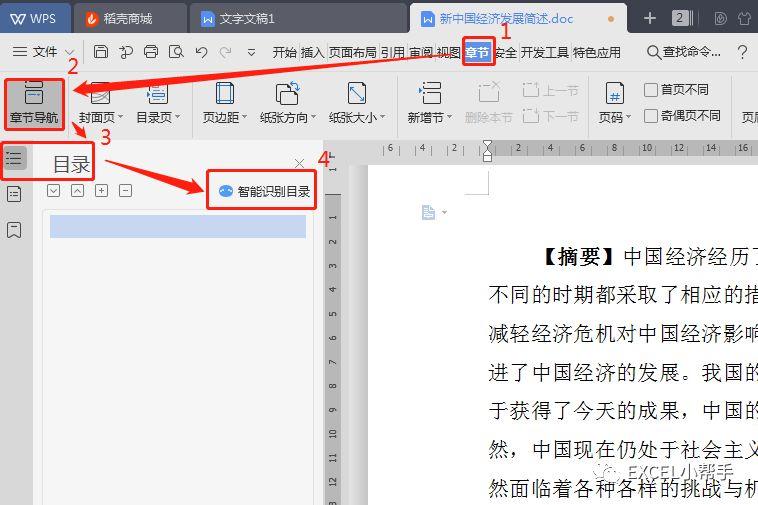Close the 目录 navigation pane

(x=299, y=163)
